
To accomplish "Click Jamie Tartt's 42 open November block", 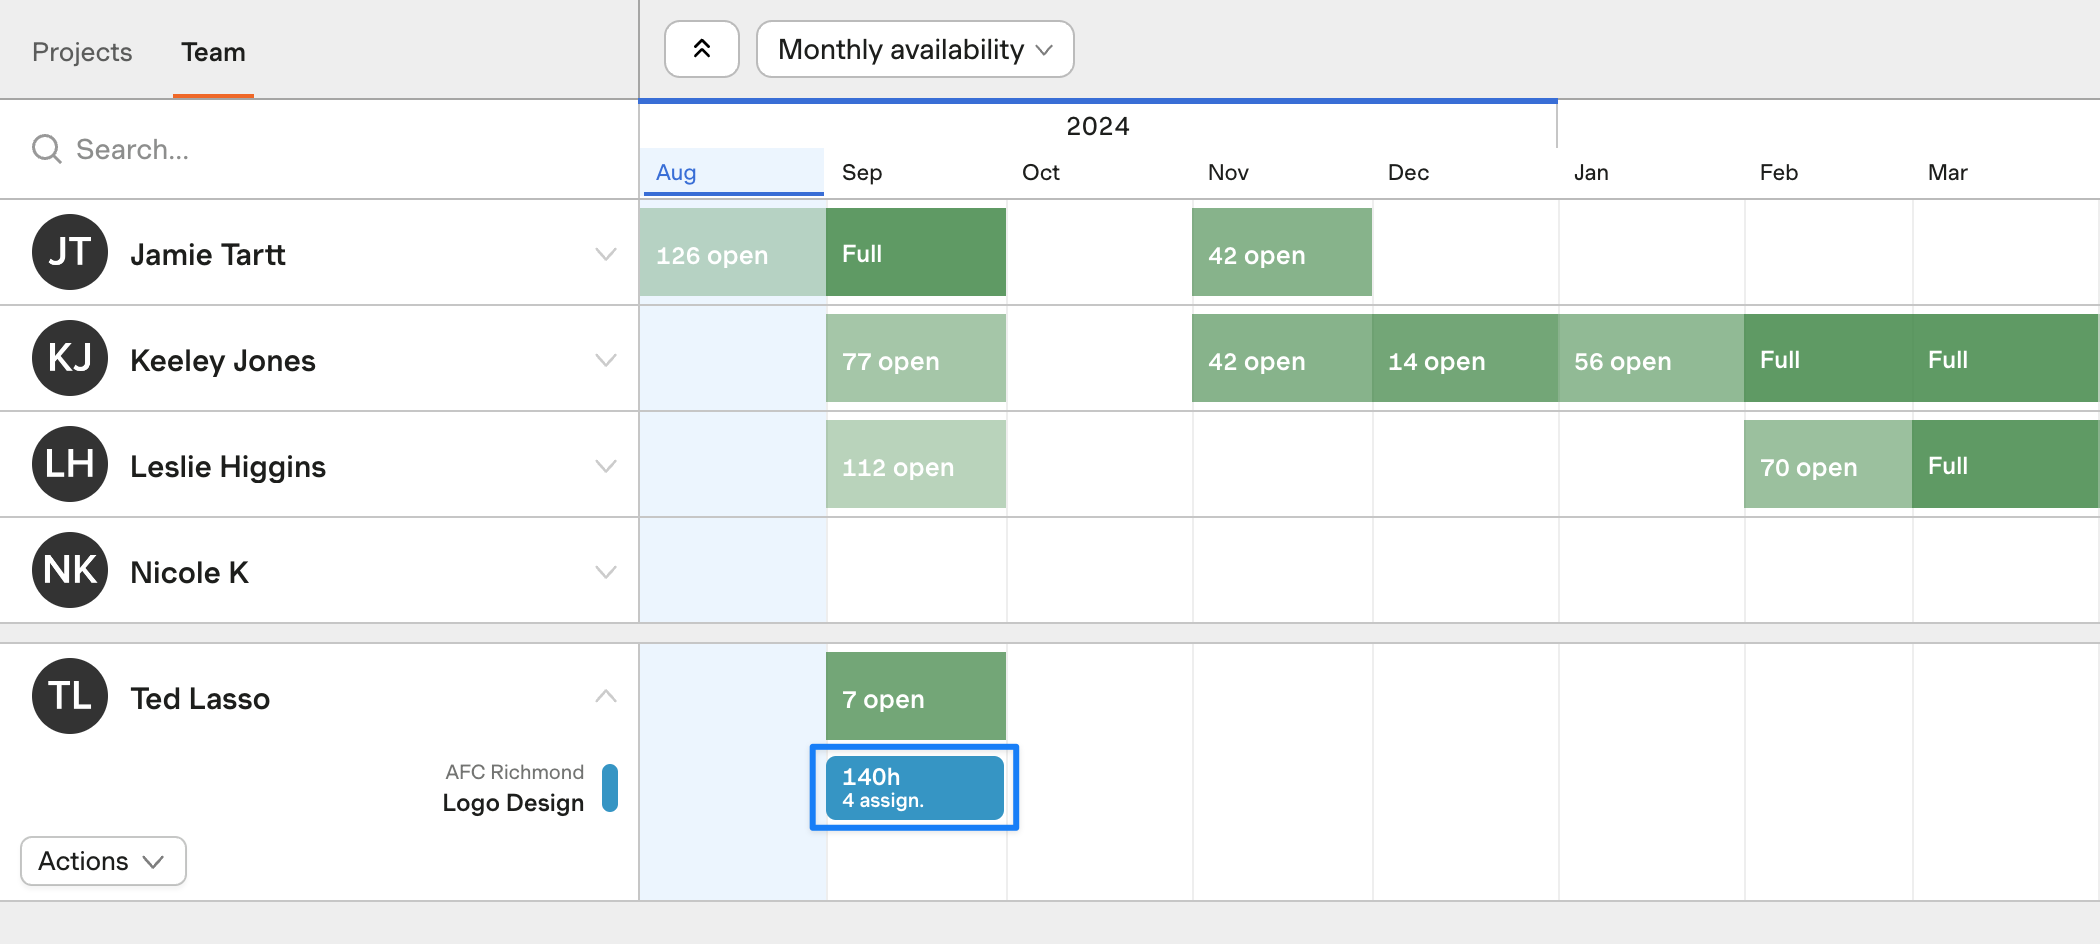I will [x=1282, y=252].
